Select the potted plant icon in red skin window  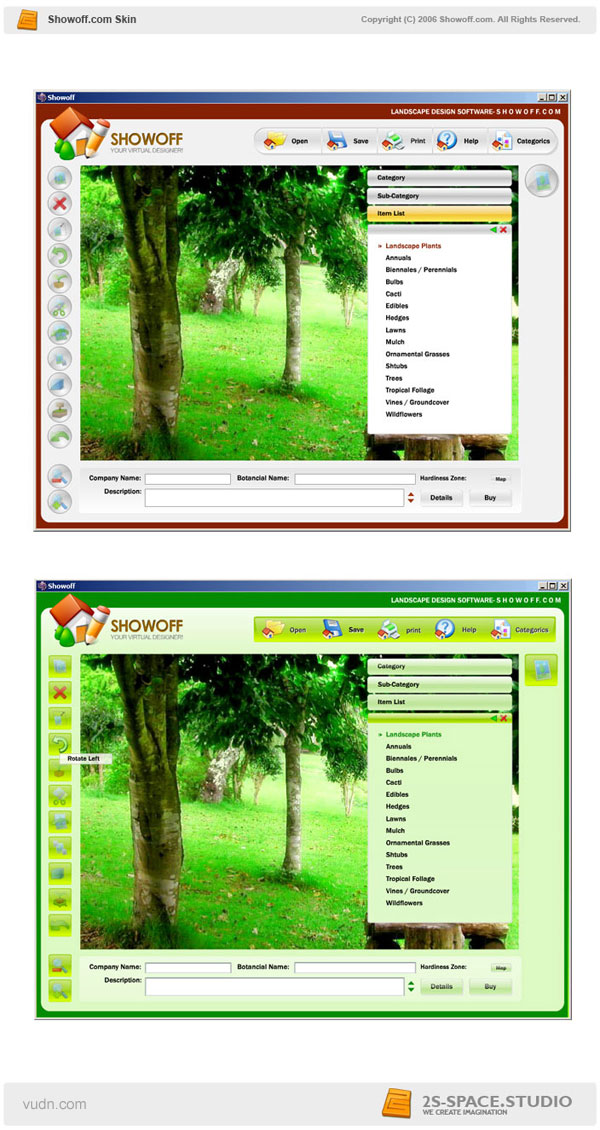(x=60, y=281)
